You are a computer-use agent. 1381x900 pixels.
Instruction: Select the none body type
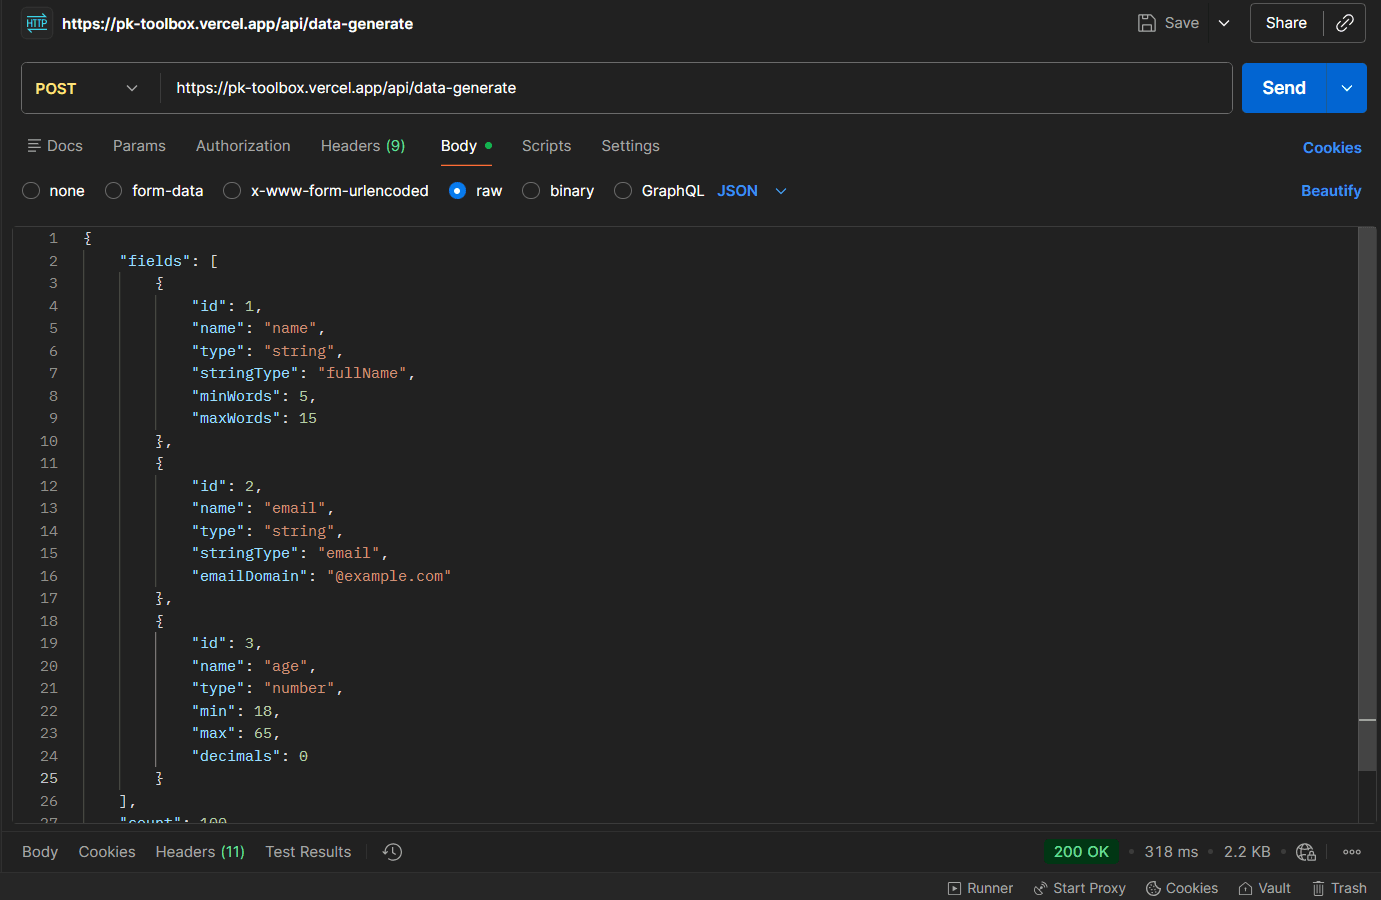pyautogui.click(x=31, y=191)
